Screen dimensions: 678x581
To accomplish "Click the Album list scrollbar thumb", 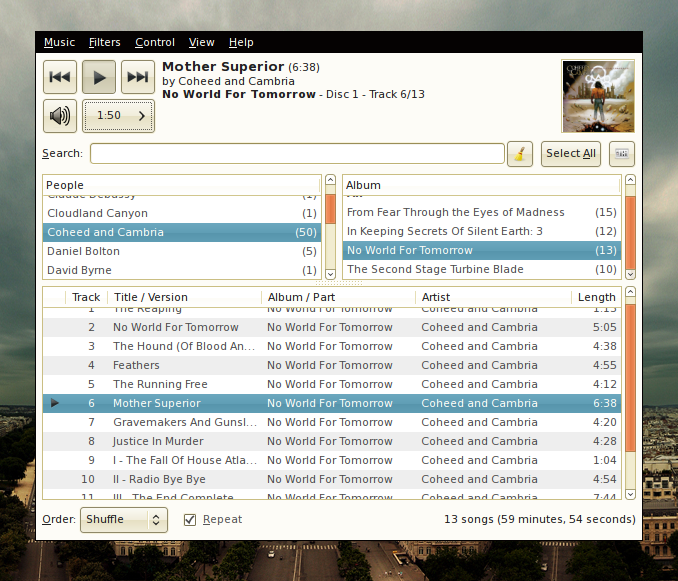I will pyautogui.click(x=630, y=233).
